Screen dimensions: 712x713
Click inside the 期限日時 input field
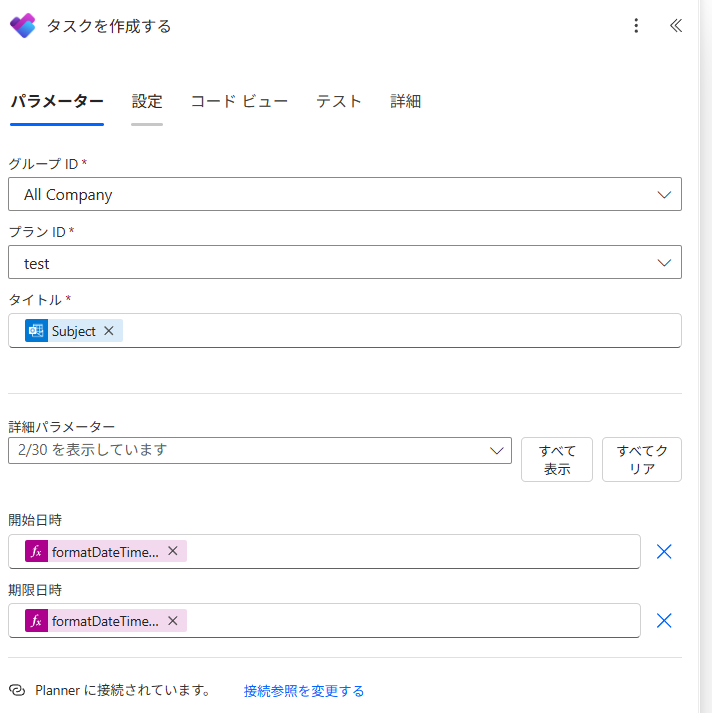click(x=324, y=621)
